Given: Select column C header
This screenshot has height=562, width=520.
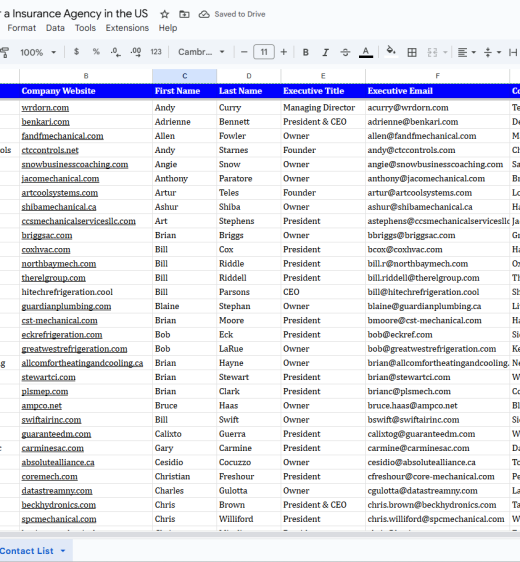Looking at the screenshot, I should coord(185,76).
